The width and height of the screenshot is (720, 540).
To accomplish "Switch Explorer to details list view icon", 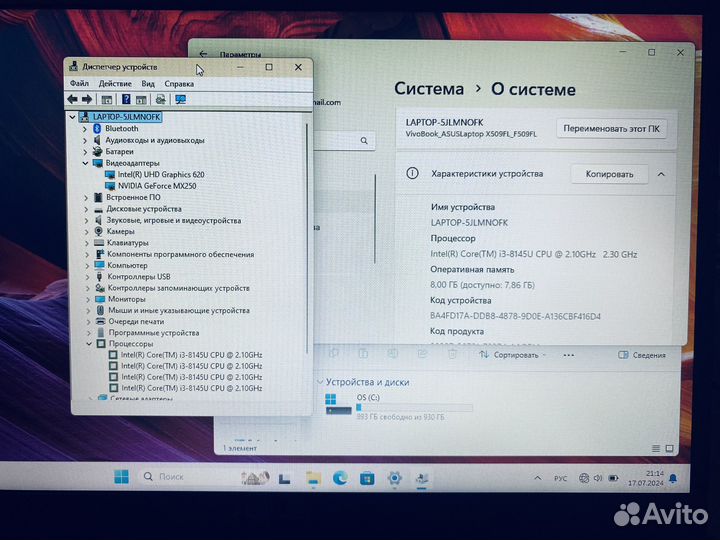I will 656,448.
